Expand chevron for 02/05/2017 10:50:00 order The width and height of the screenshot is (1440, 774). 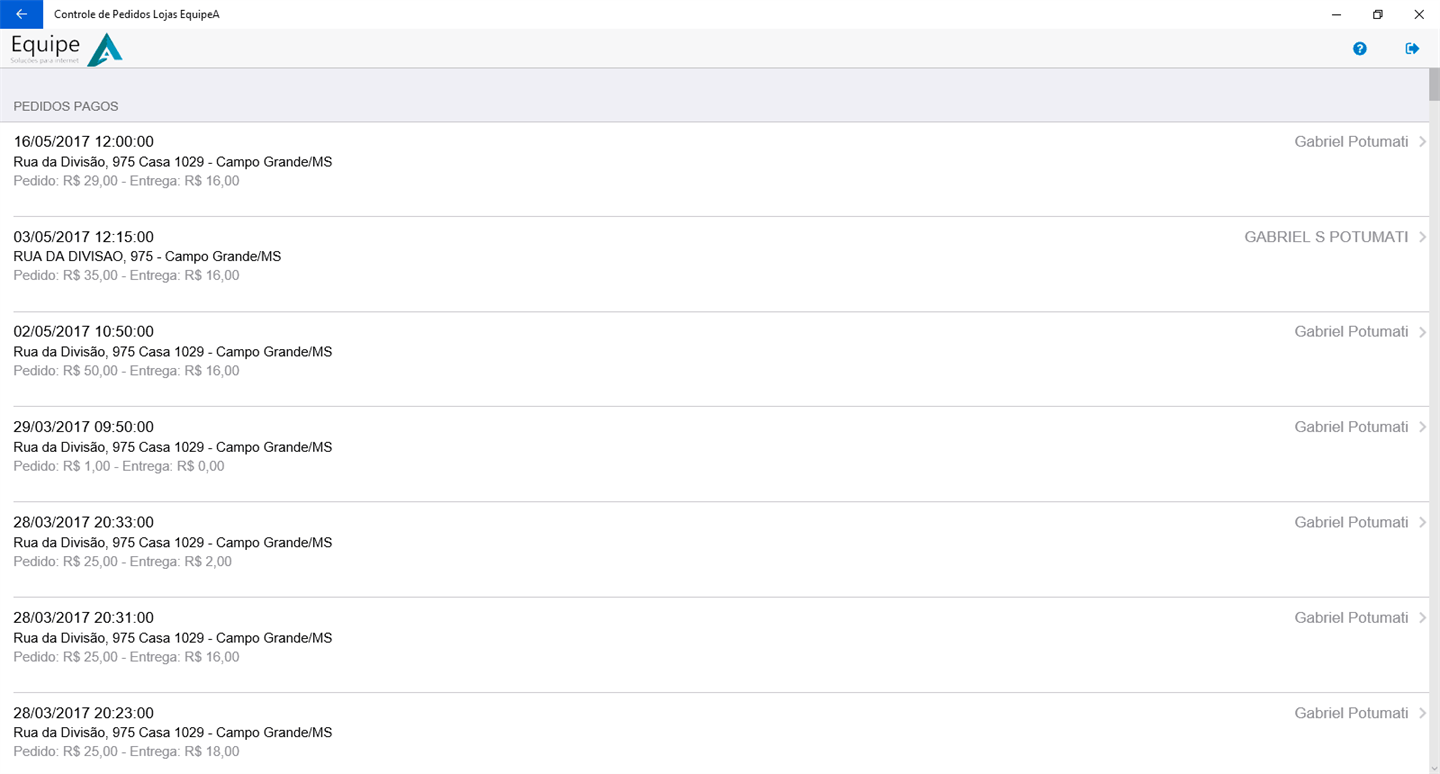pyautogui.click(x=1422, y=332)
